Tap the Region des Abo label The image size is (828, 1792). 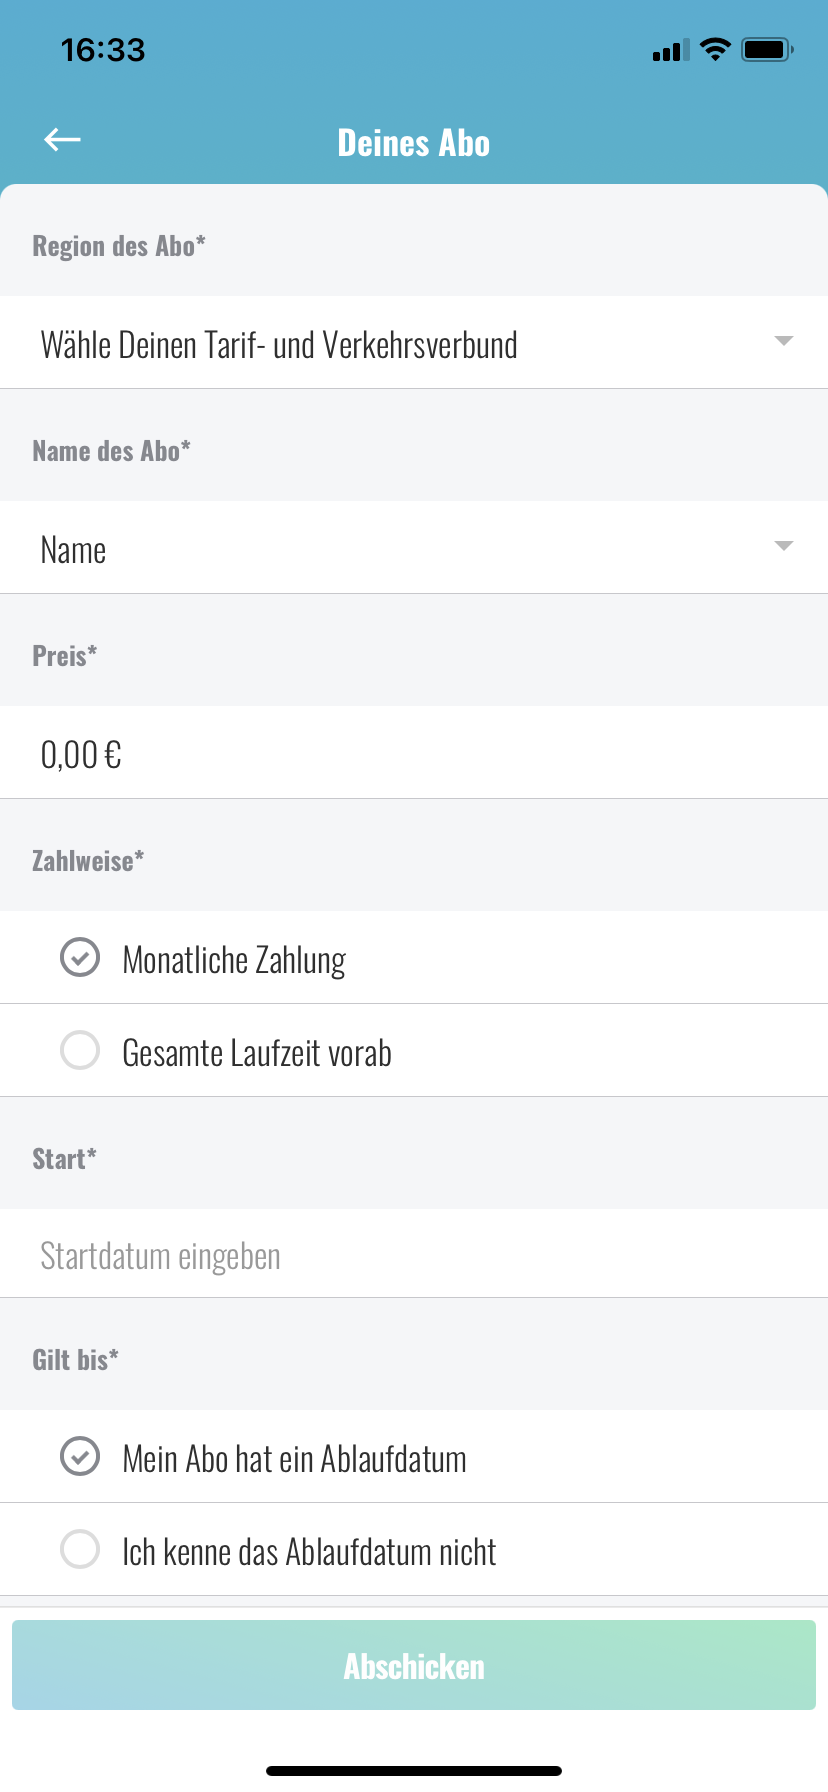pyautogui.click(x=119, y=246)
